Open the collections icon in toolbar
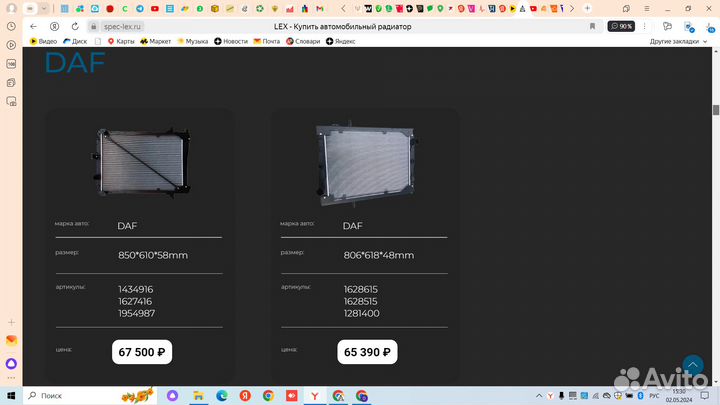Viewport: 720px width, 405px height. (667, 27)
